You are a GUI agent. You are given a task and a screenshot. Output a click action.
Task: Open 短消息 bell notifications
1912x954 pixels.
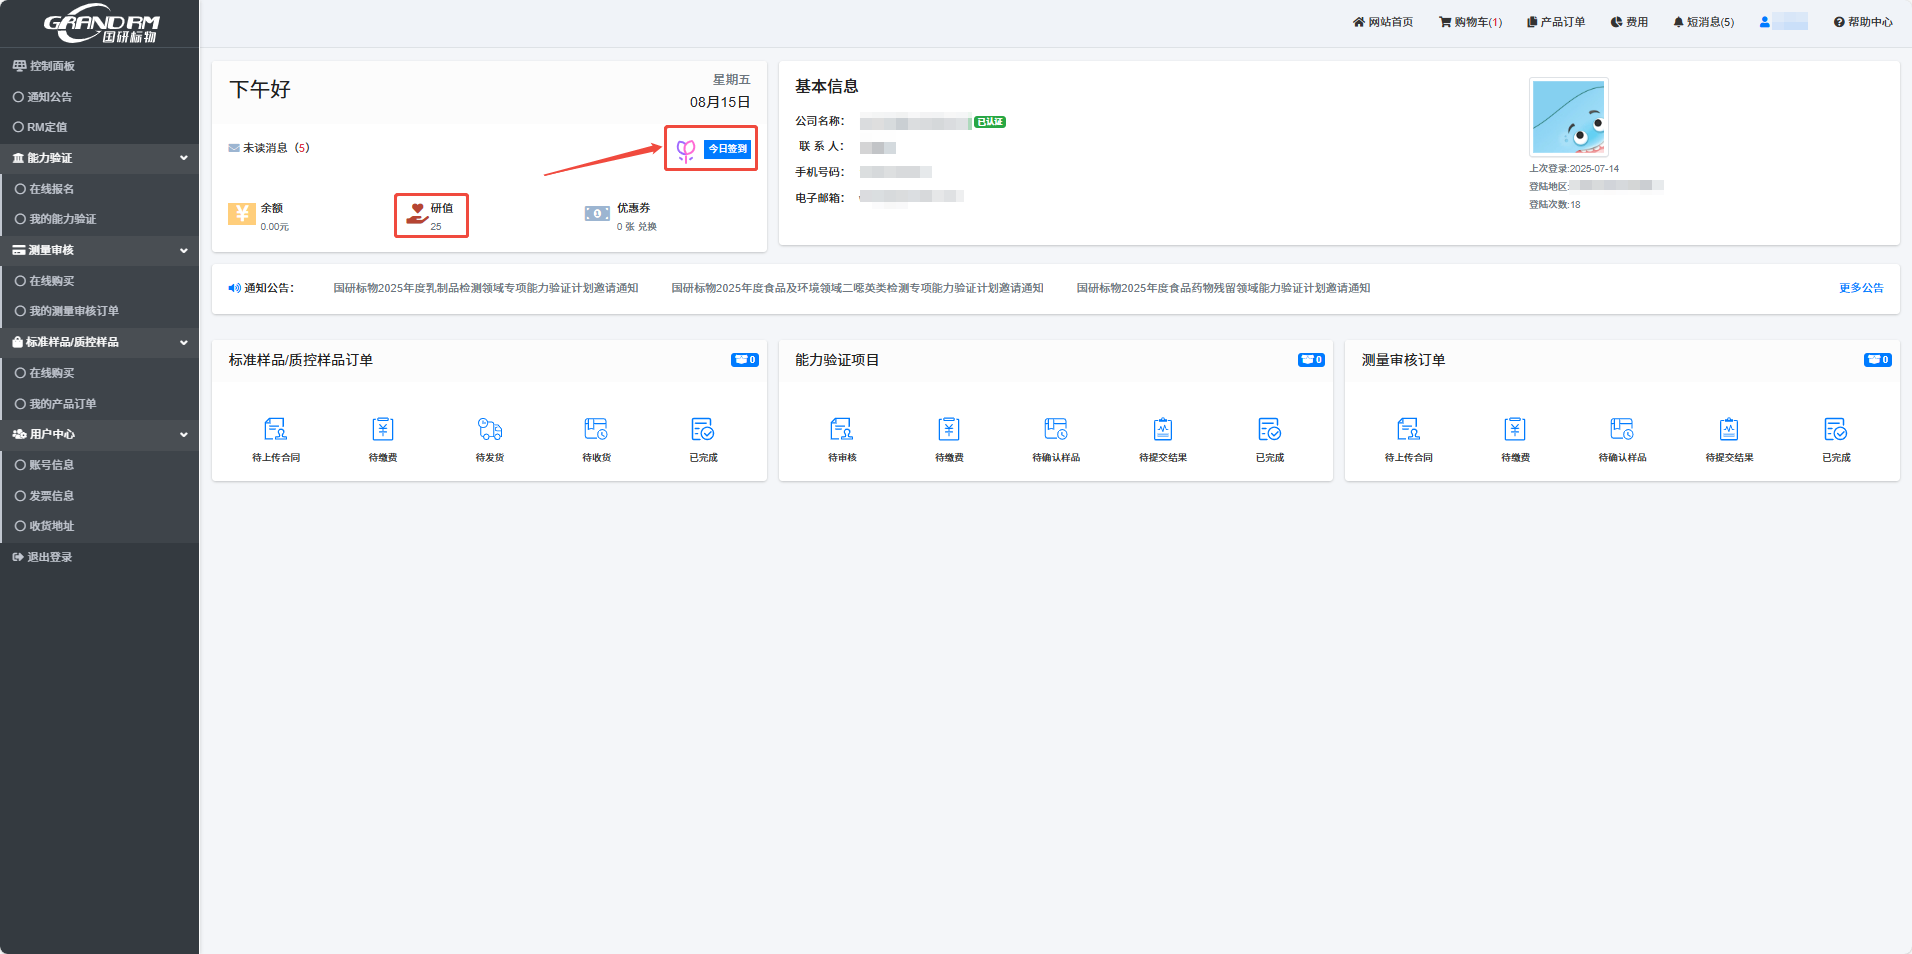[1704, 22]
